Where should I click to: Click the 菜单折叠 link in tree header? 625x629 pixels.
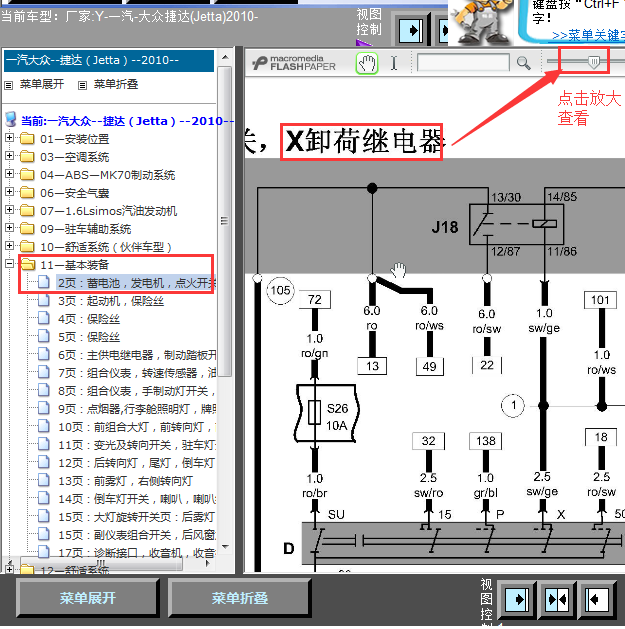(x=116, y=84)
